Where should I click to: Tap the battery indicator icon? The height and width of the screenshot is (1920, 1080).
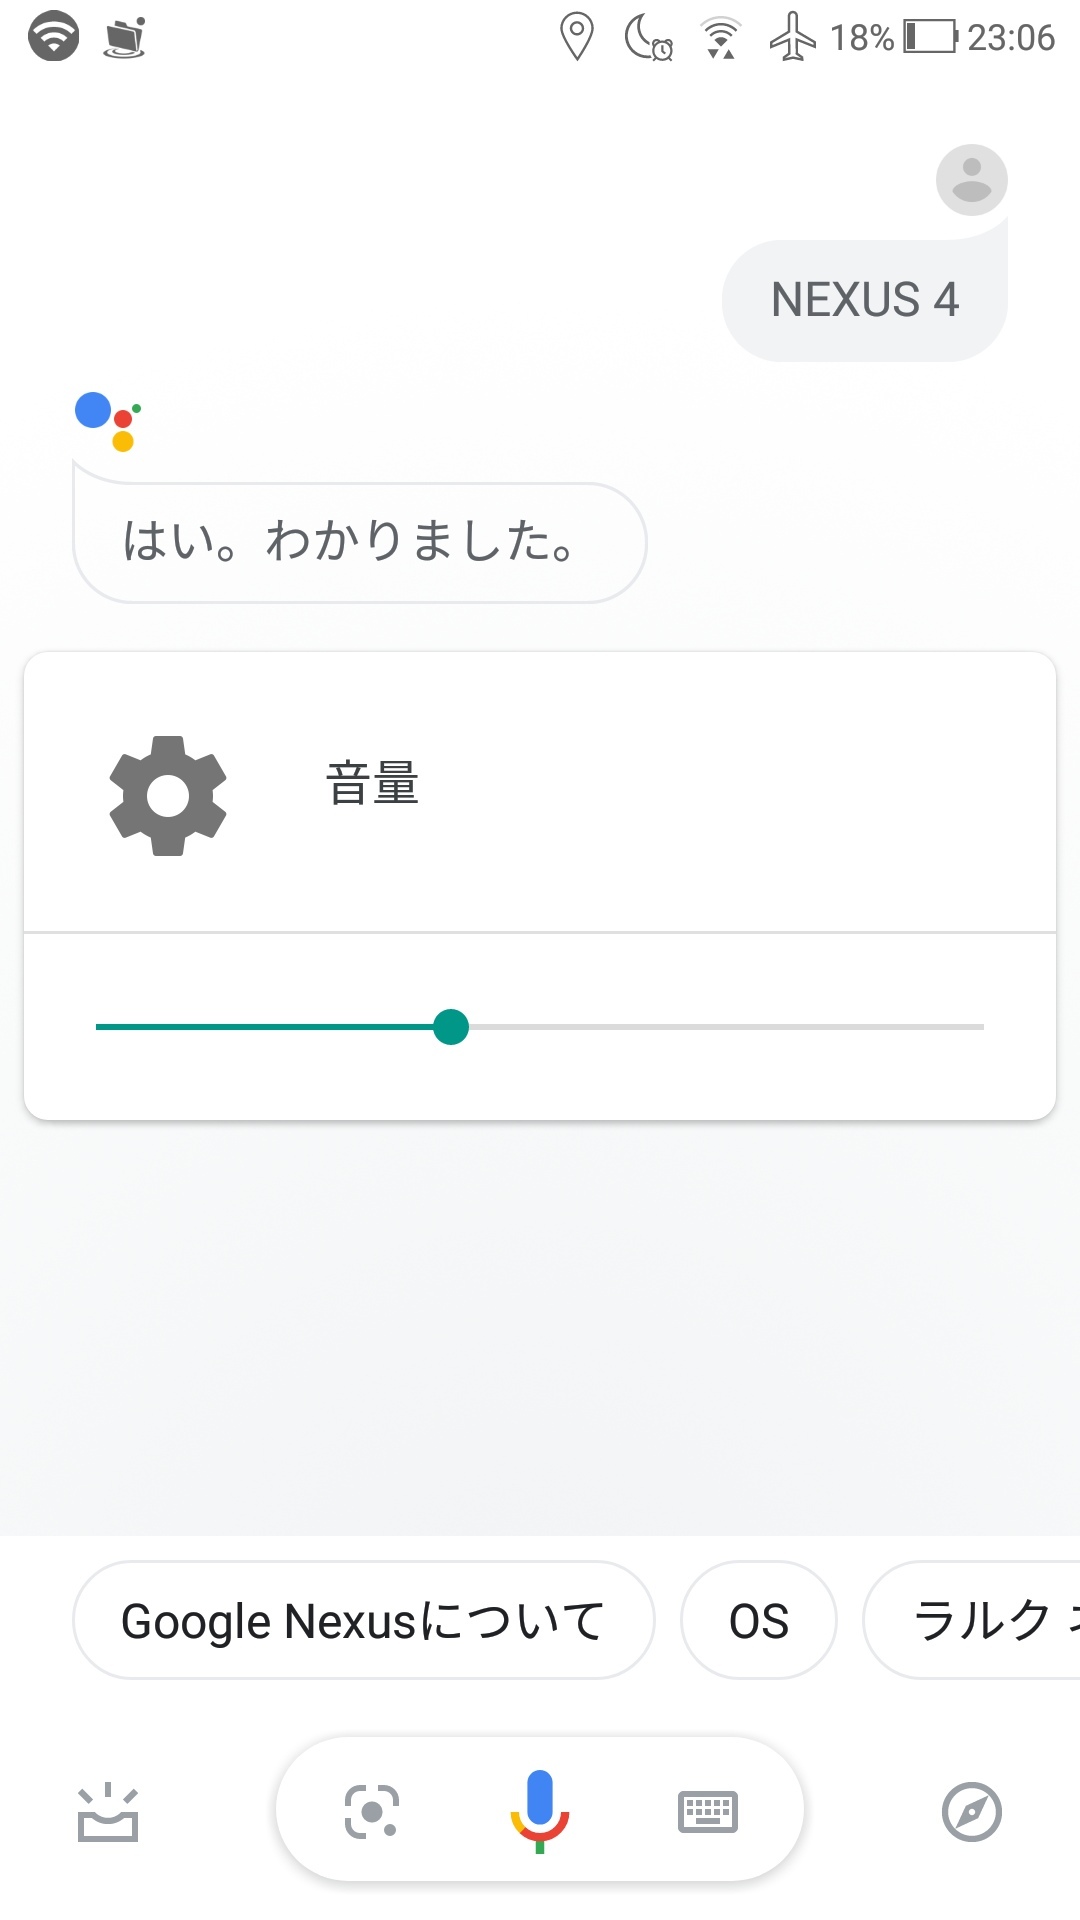930,37
